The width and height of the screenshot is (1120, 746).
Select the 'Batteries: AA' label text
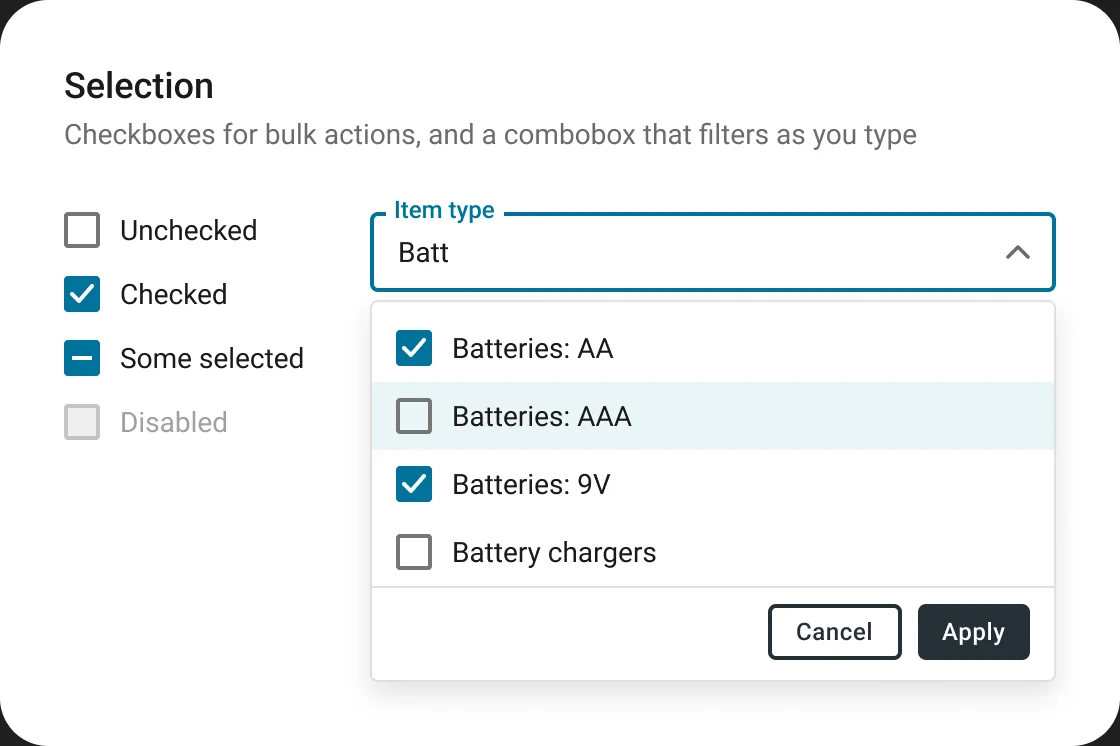[533, 349]
